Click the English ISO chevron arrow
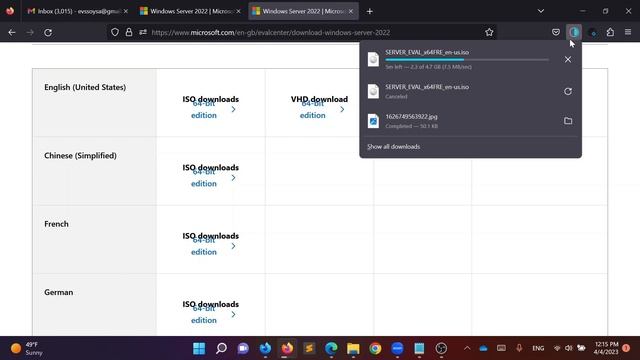 (233, 109)
